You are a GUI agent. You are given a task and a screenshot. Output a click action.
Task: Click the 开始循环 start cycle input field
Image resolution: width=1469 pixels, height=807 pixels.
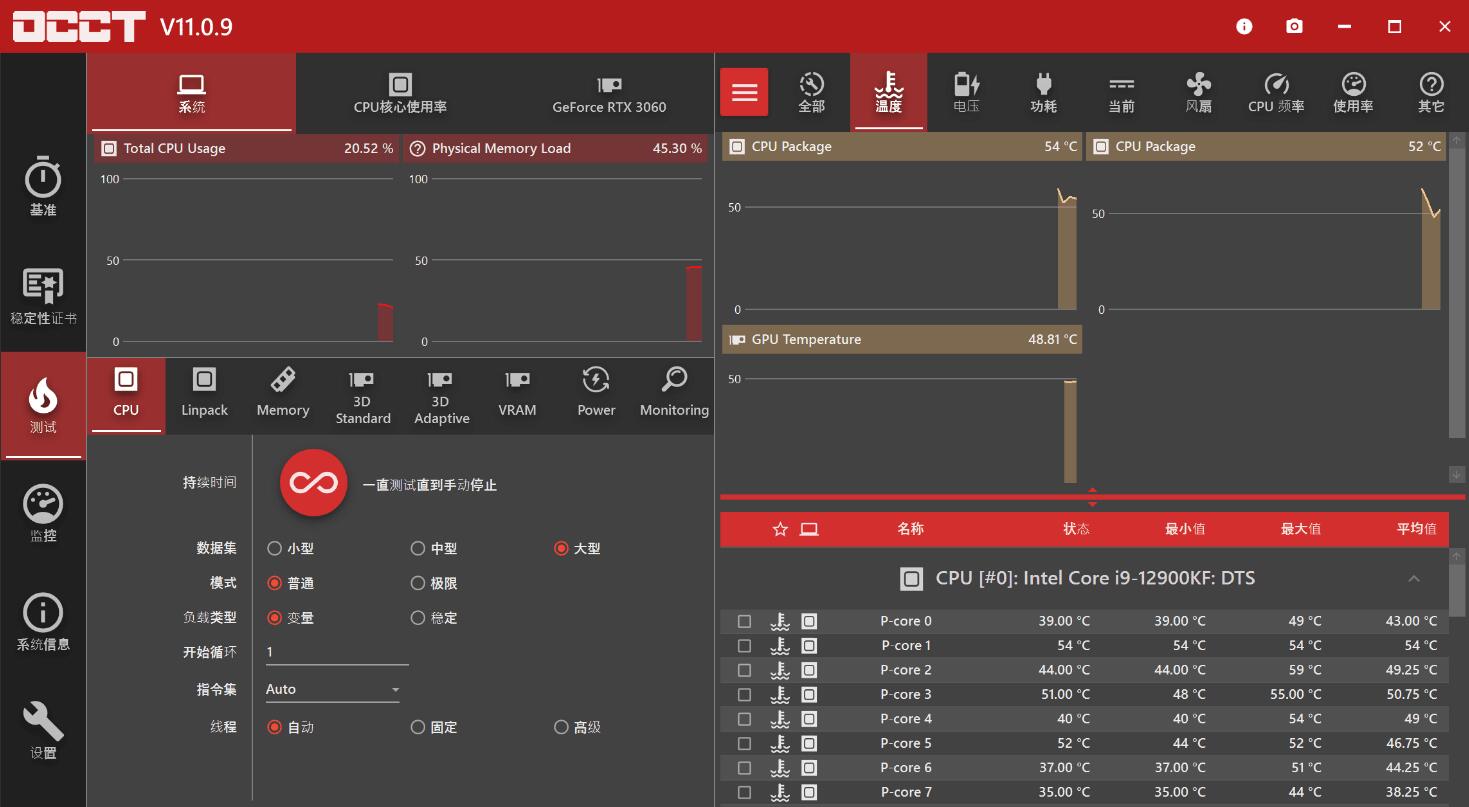pos(337,651)
